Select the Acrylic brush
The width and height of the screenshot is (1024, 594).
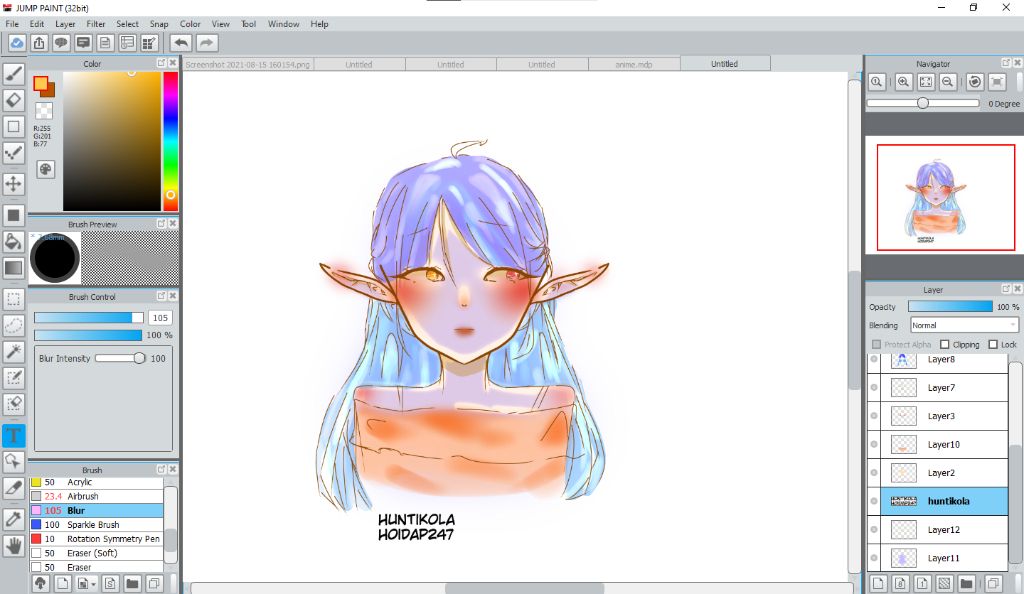click(x=97, y=482)
